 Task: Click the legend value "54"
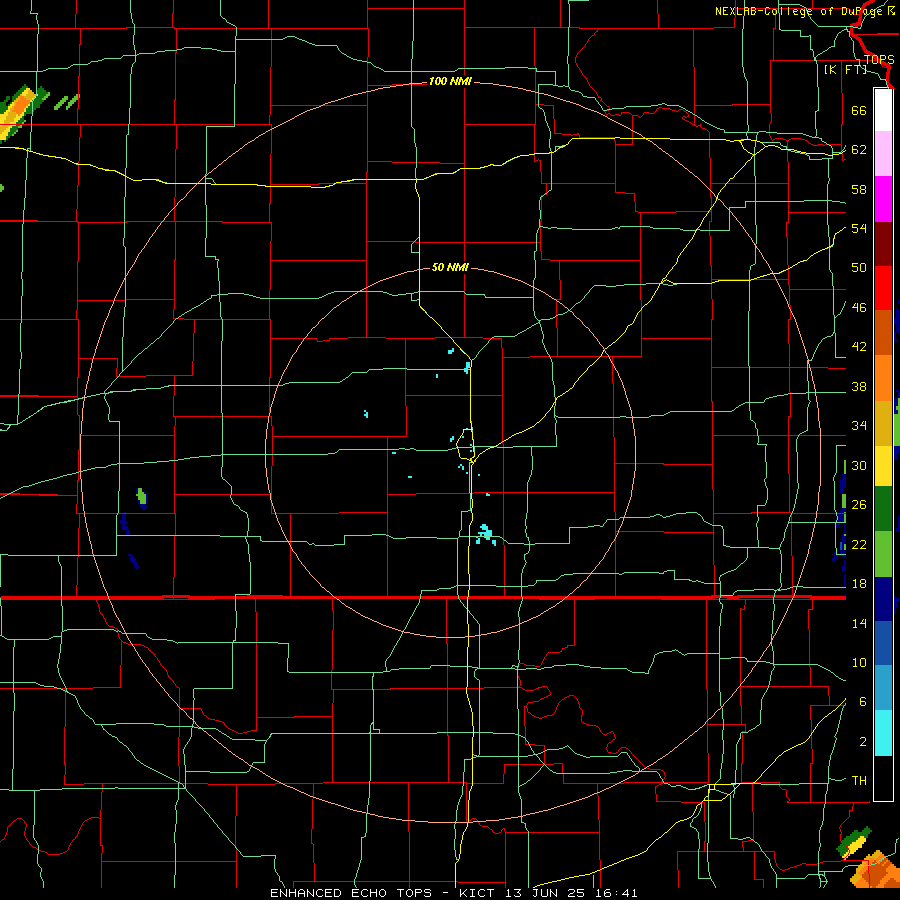[x=859, y=228]
